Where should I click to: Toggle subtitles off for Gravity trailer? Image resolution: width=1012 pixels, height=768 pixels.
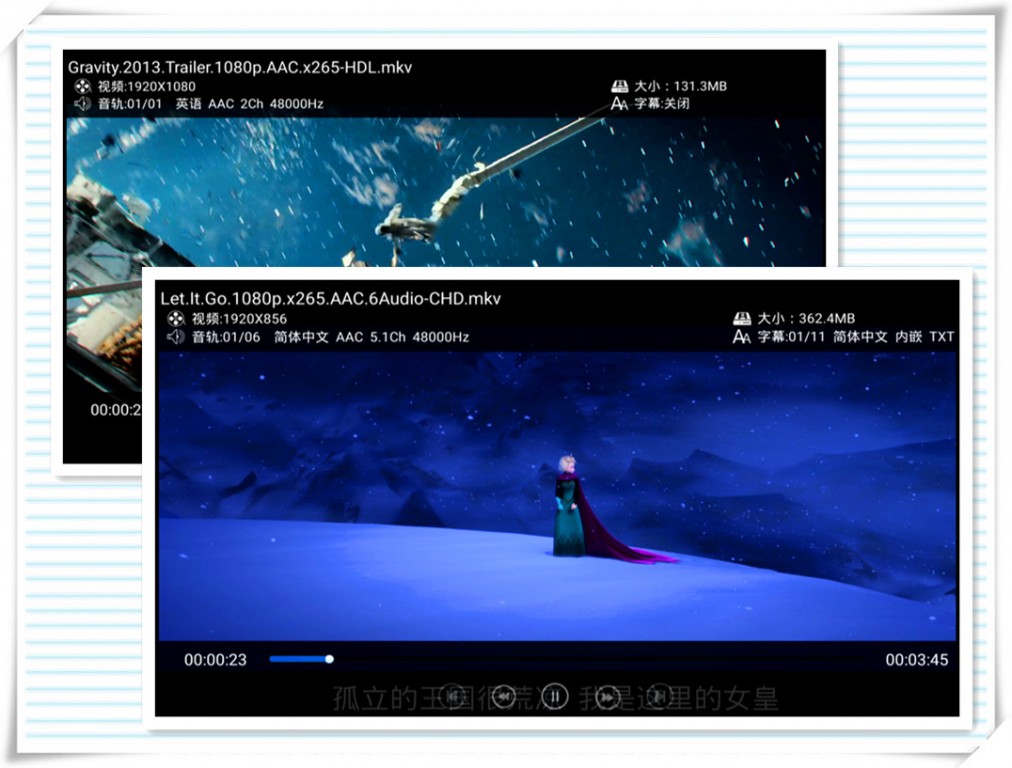[663, 104]
